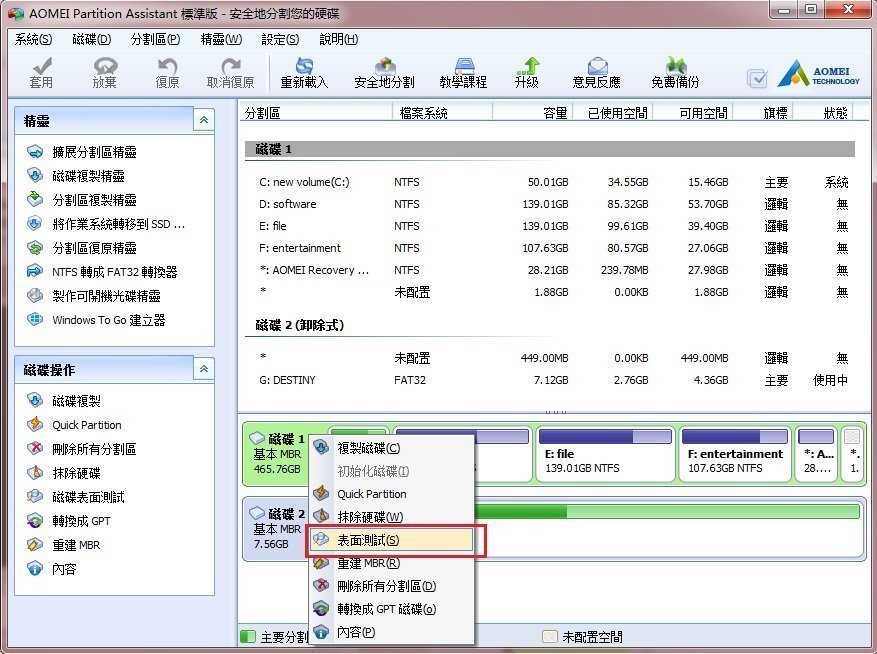This screenshot has height=654, width=877.
Task: Sort by the 旗標 column header
Action: (763, 113)
